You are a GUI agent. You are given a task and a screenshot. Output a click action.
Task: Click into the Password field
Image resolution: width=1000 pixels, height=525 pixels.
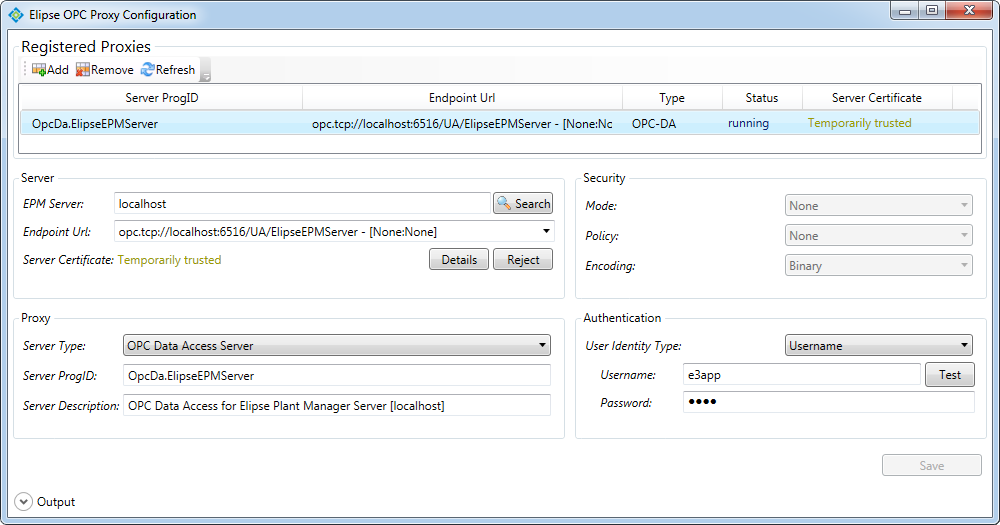(x=828, y=403)
